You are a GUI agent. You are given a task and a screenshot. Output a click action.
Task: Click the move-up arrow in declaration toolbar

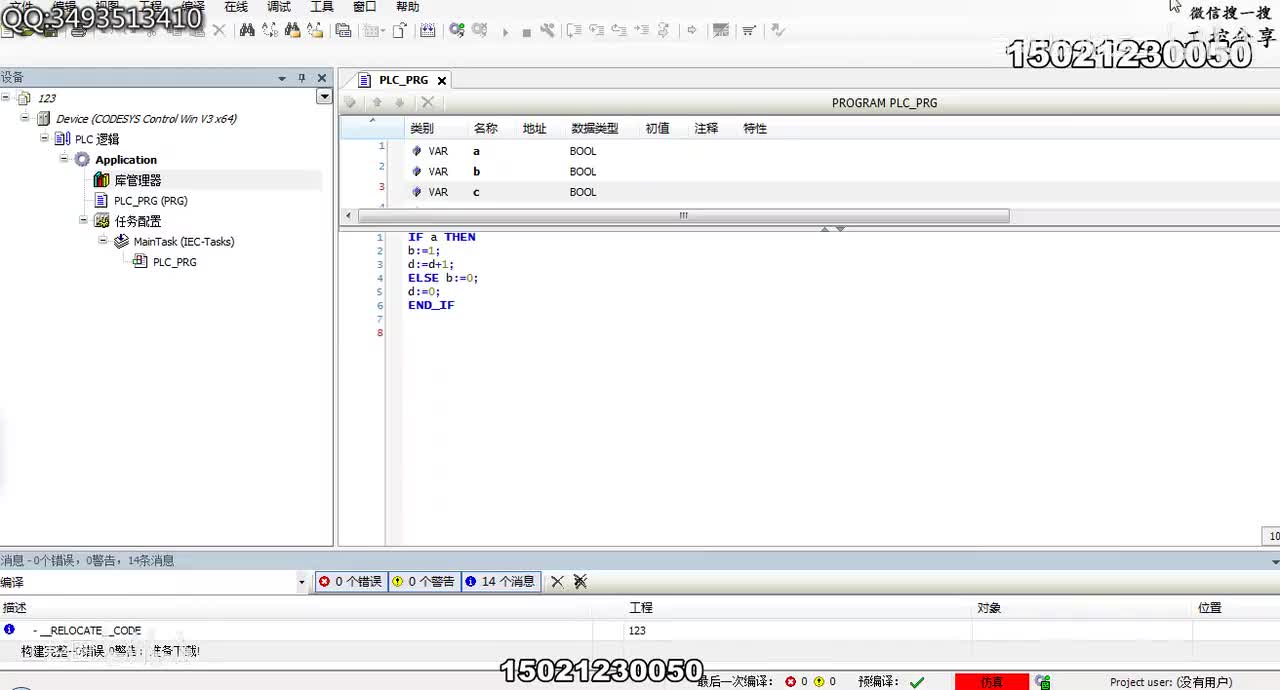[377, 102]
